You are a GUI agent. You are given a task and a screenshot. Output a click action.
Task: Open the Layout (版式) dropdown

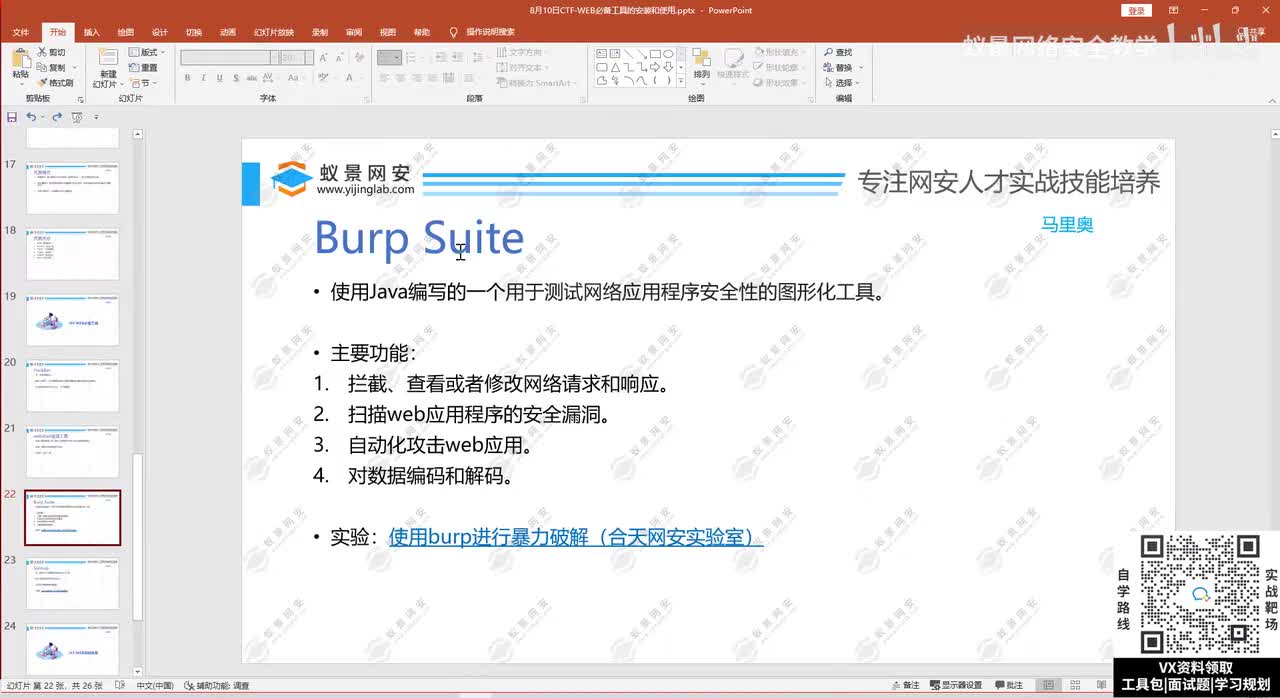(x=146, y=52)
